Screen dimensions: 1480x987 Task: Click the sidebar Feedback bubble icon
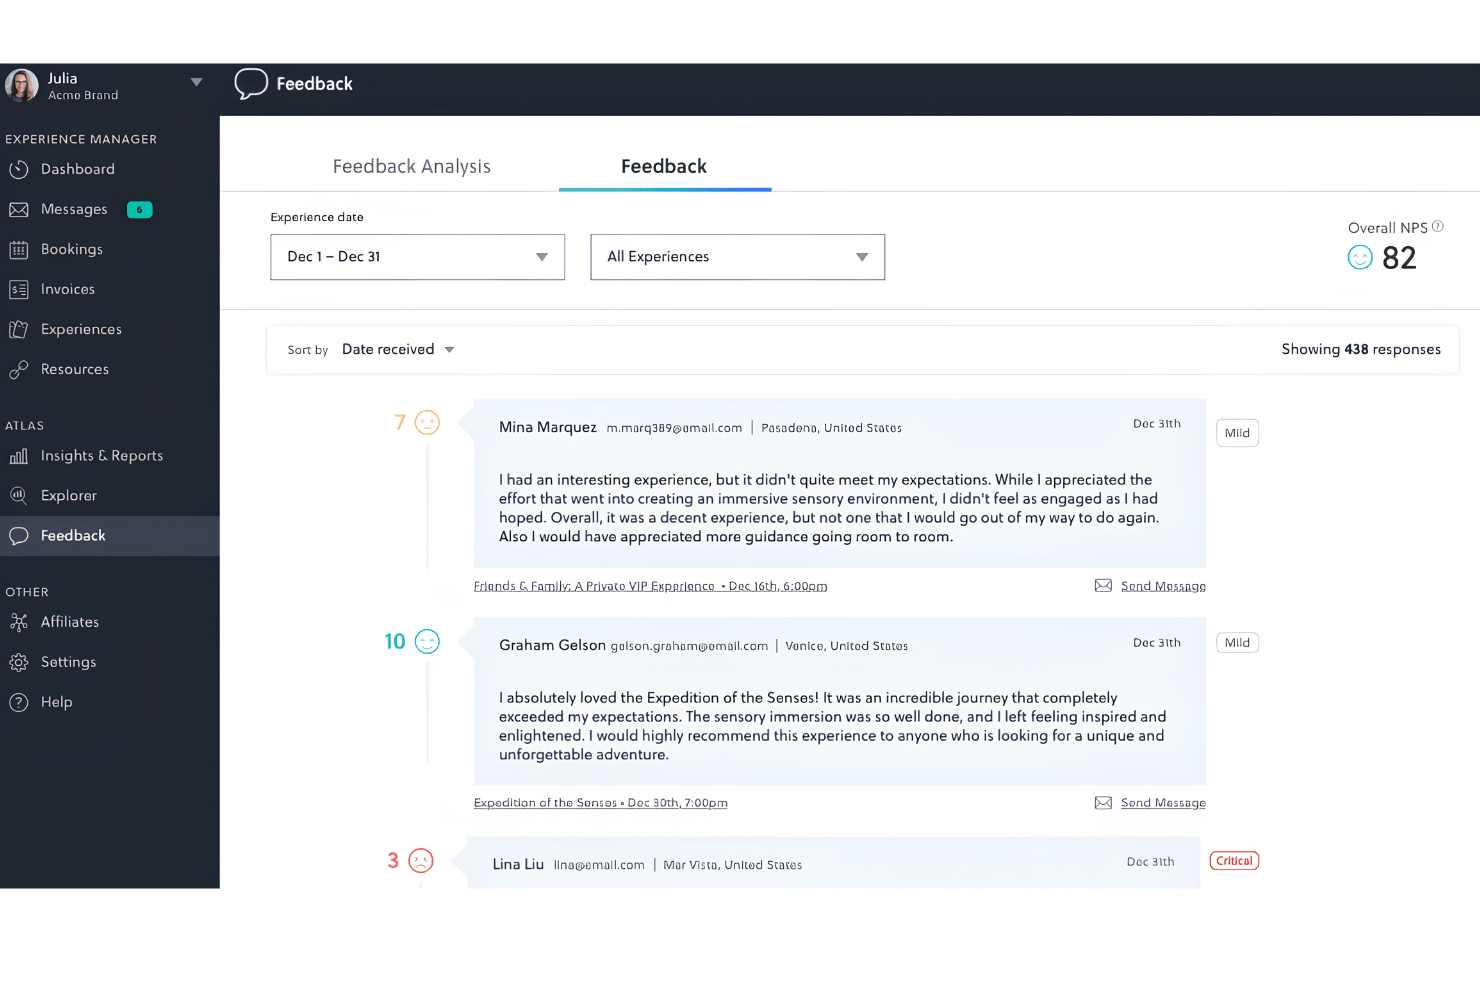[x=19, y=536]
